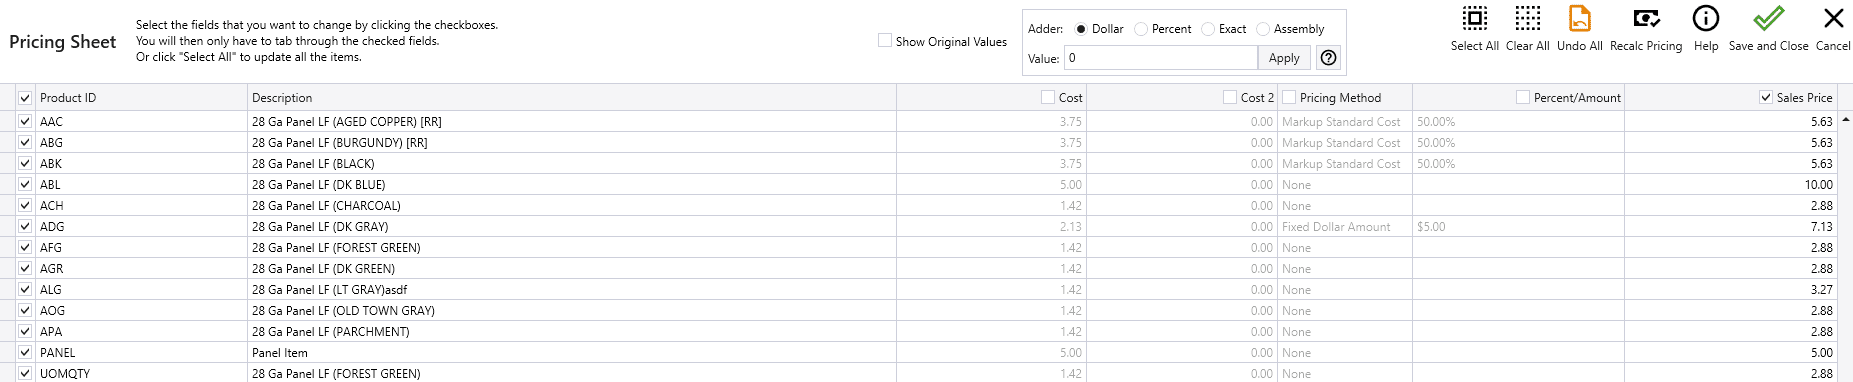
Task: Open the Help info icon
Action: point(1705,18)
